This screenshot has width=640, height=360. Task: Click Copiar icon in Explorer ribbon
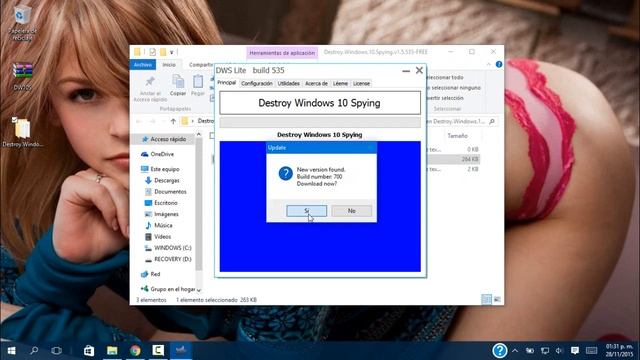(x=178, y=82)
